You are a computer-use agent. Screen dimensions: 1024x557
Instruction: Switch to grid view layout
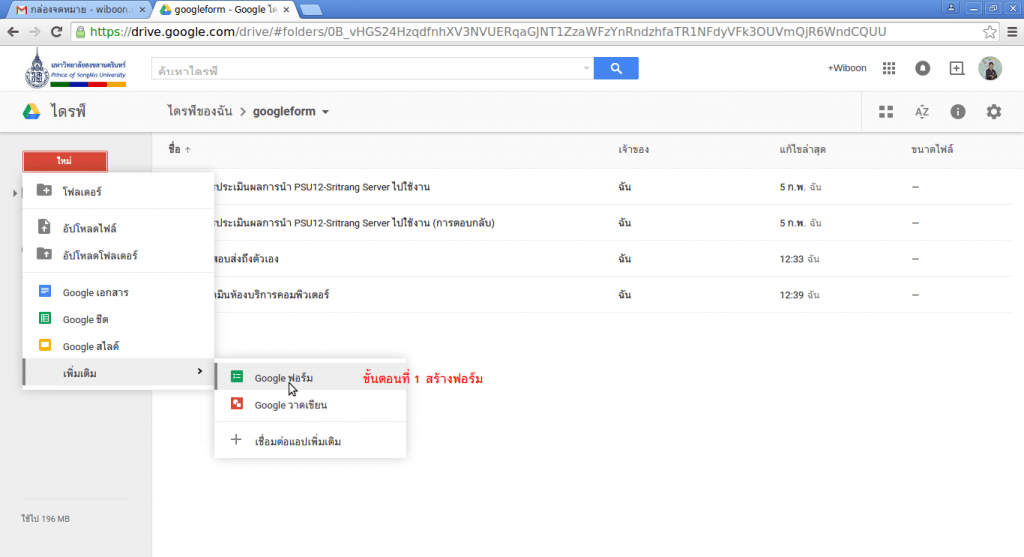click(x=886, y=112)
